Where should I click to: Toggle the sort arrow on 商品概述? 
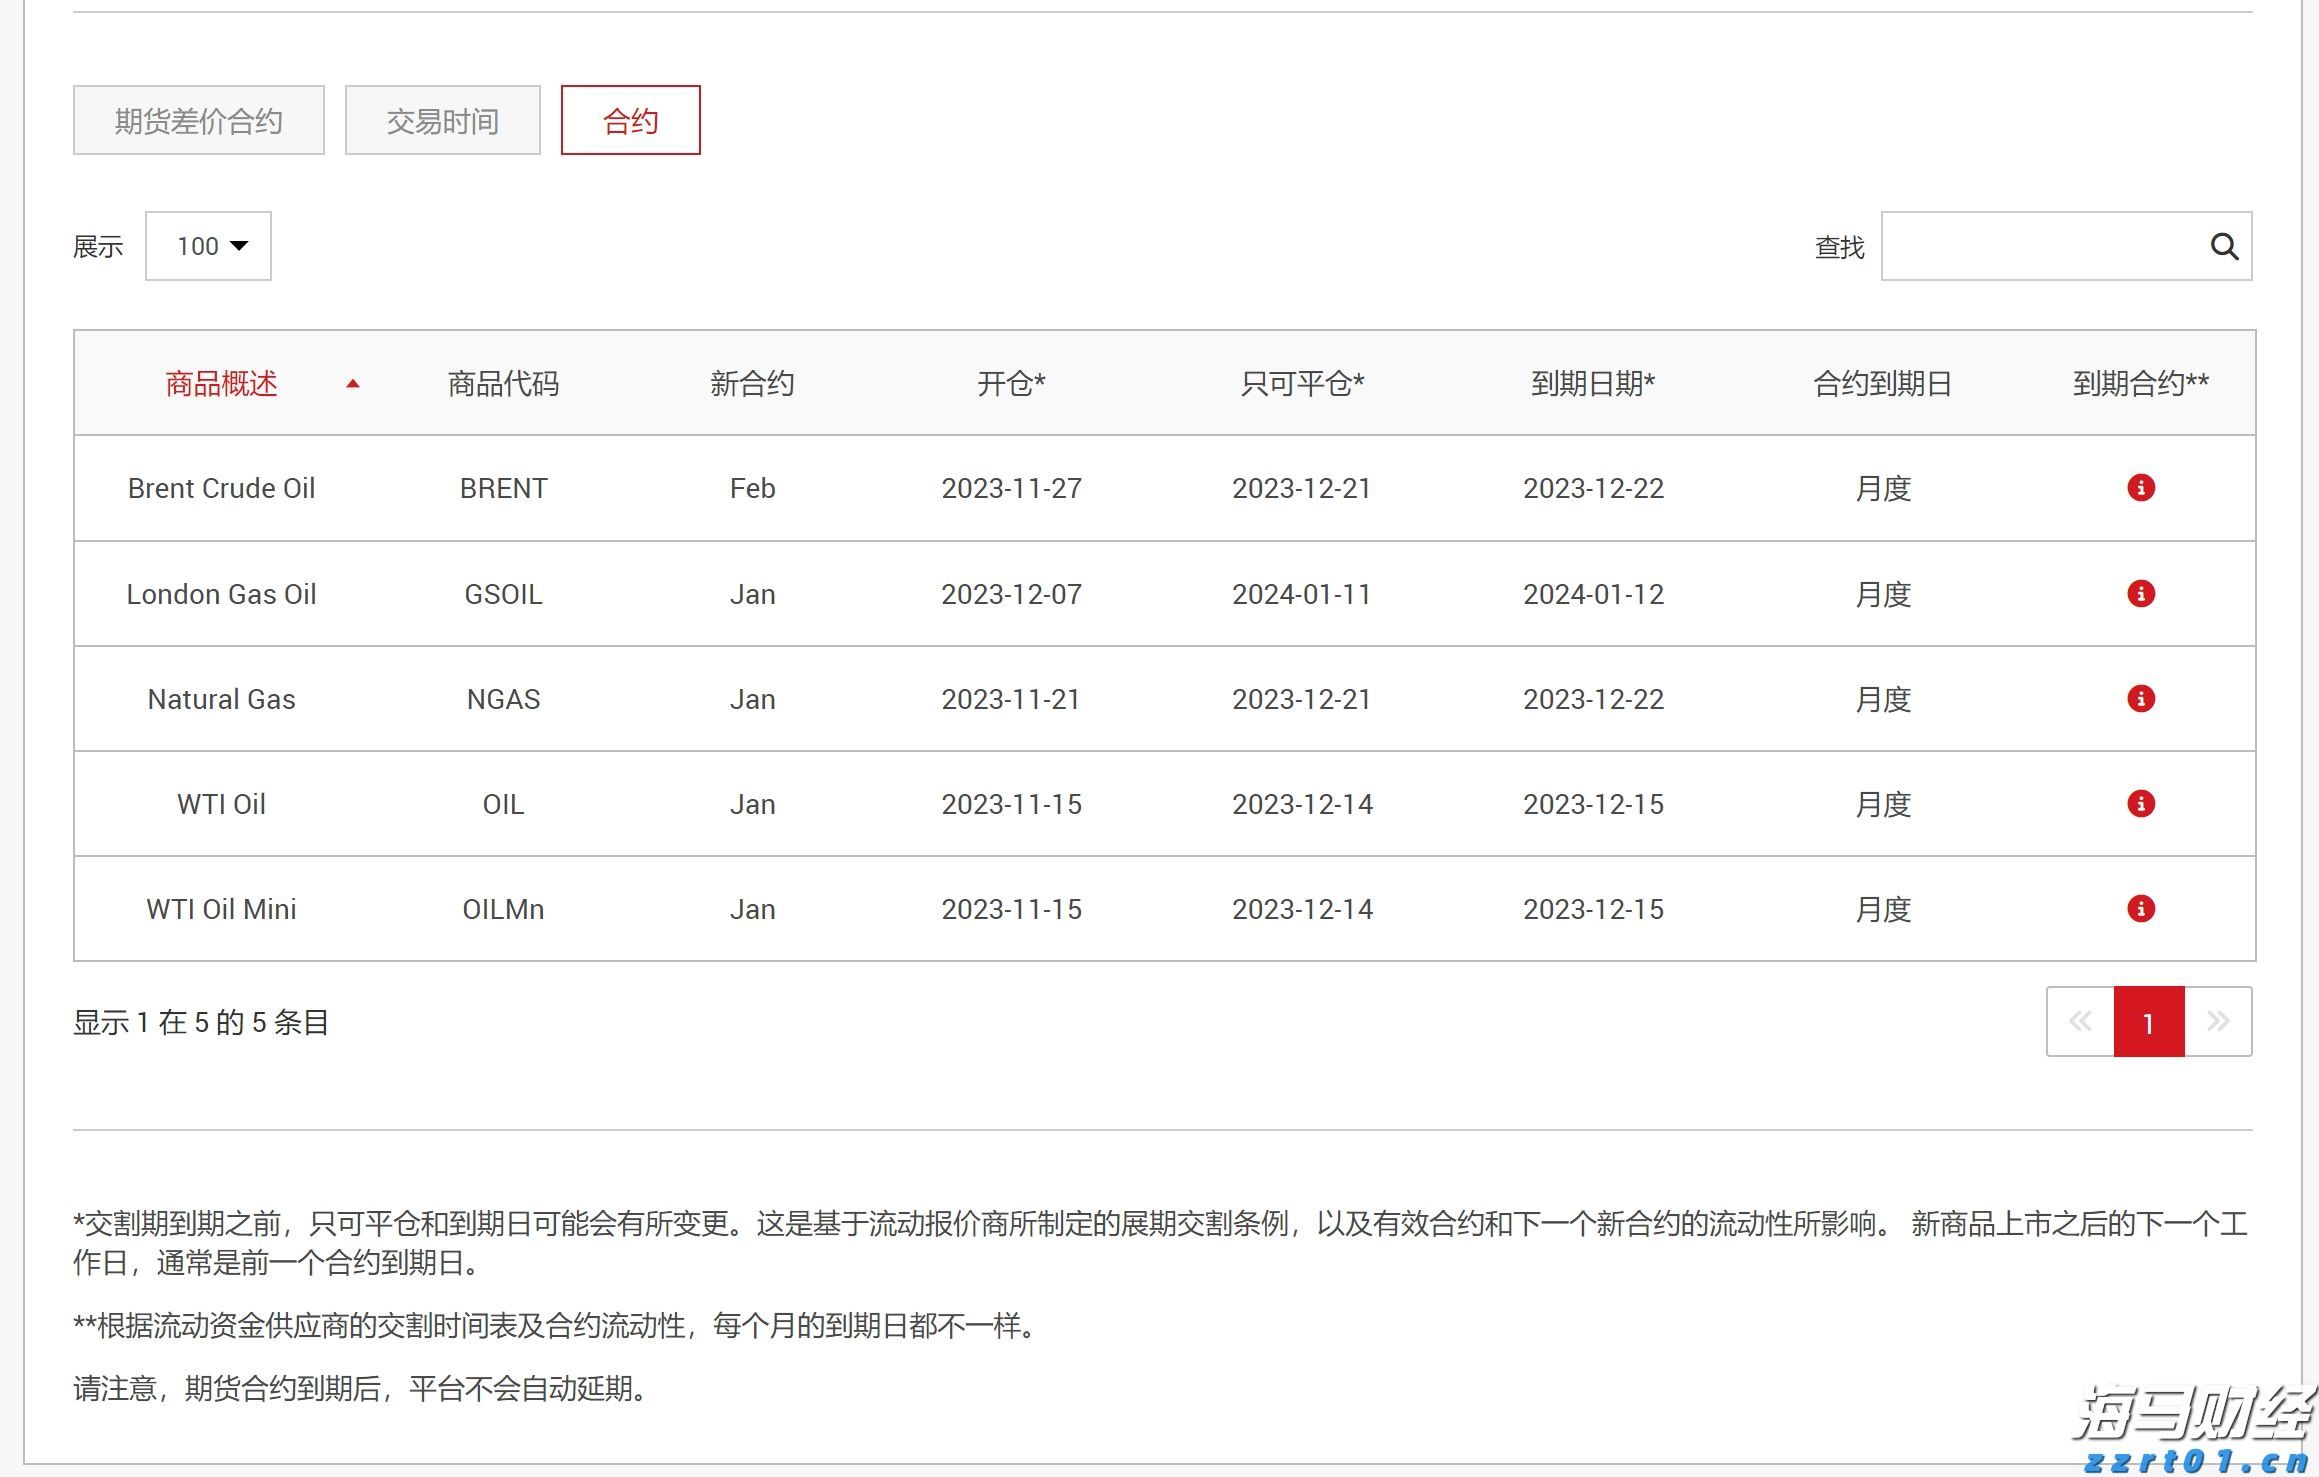pos(354,384)
